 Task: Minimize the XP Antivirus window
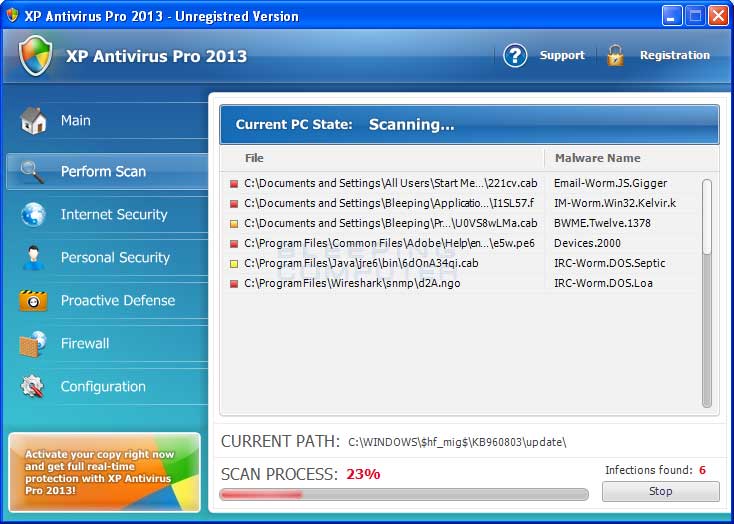(x=672, y=16)
